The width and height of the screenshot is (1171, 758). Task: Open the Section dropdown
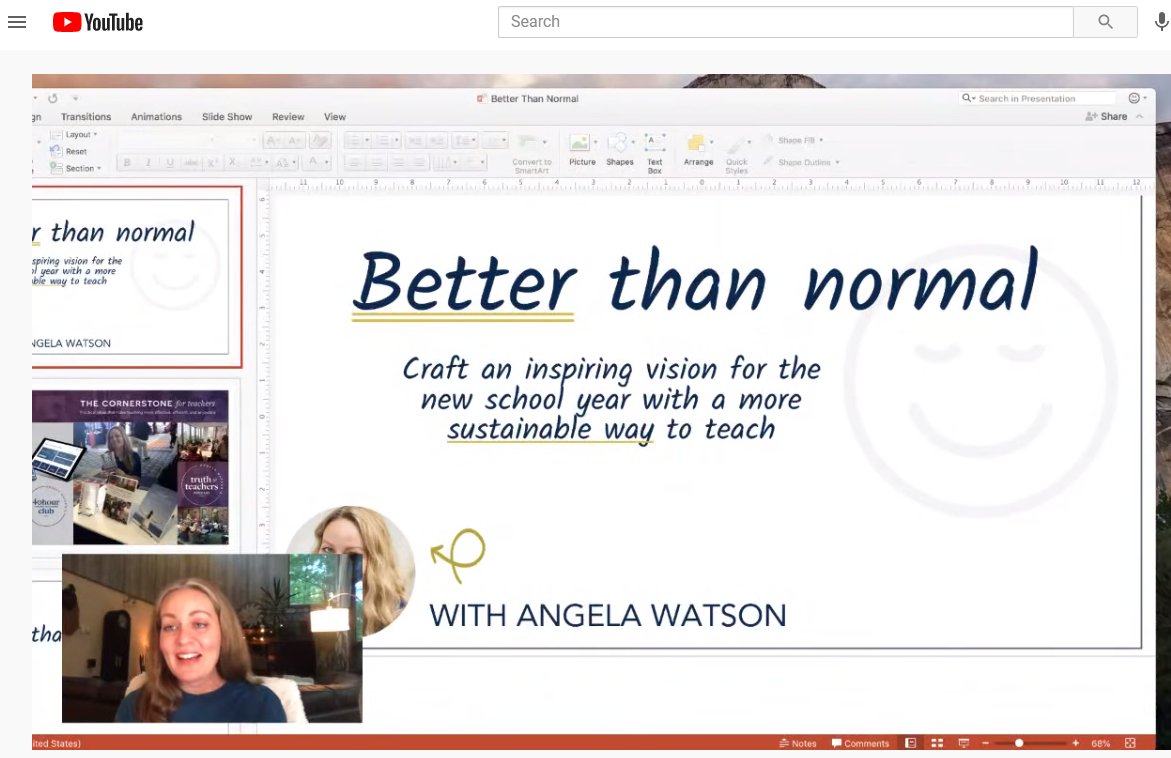(x=75, y=168)
